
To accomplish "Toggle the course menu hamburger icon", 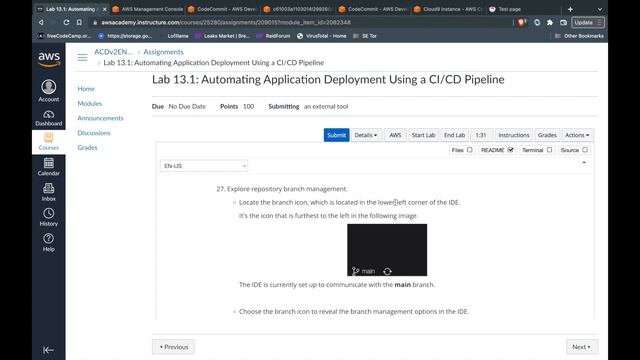I will [x=82, y=57].
